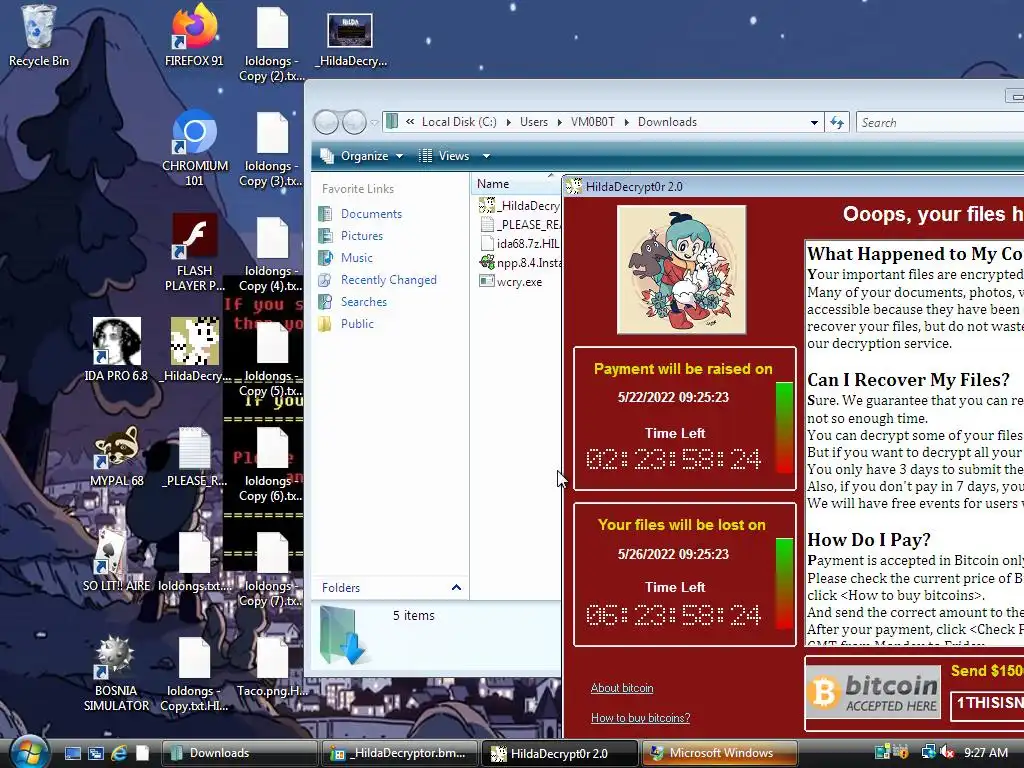Select _PLEASE_R... text file on desktop
Viewport: 1024px width, 768px height.
(x=195, y=456)
